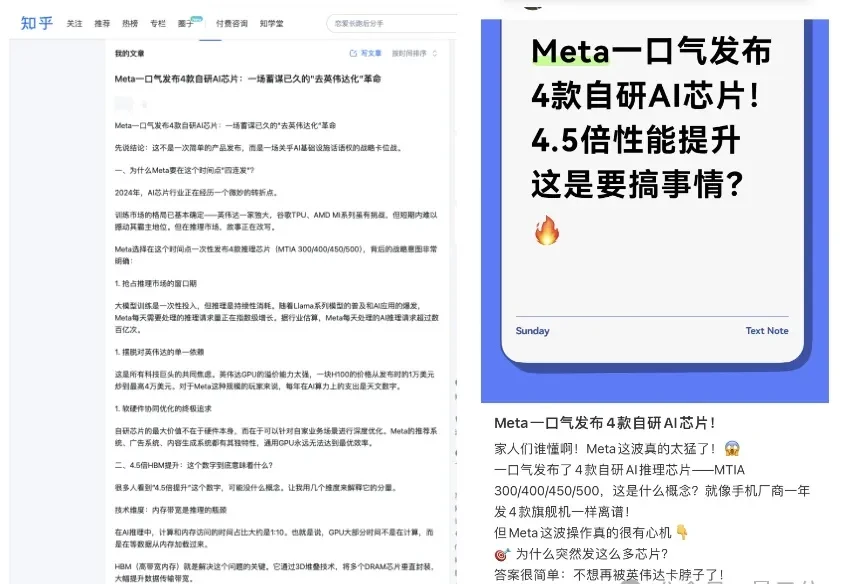Screen dimensions: 848x584
Task: Switch to the 推荐 tab
Action: pyautogui.click(x=102, y=23)
